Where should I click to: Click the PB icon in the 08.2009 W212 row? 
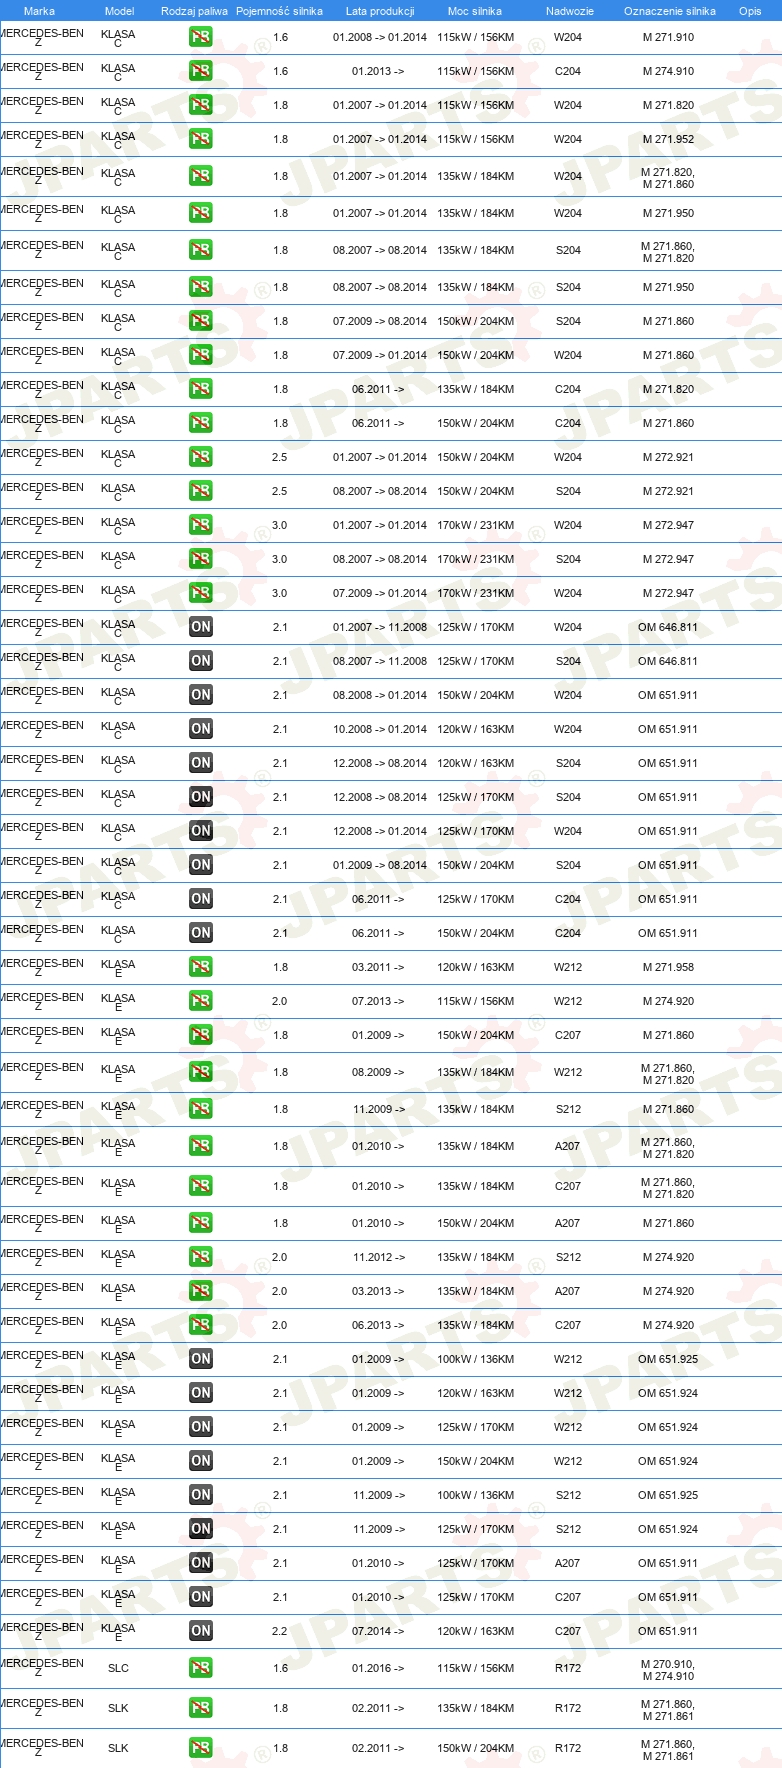(x=200, y=1072)
